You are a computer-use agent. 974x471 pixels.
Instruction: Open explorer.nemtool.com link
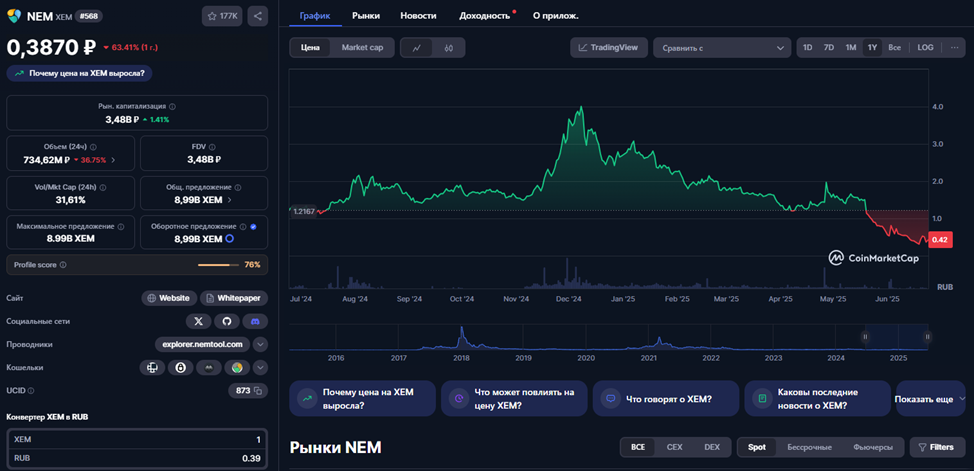203,344
